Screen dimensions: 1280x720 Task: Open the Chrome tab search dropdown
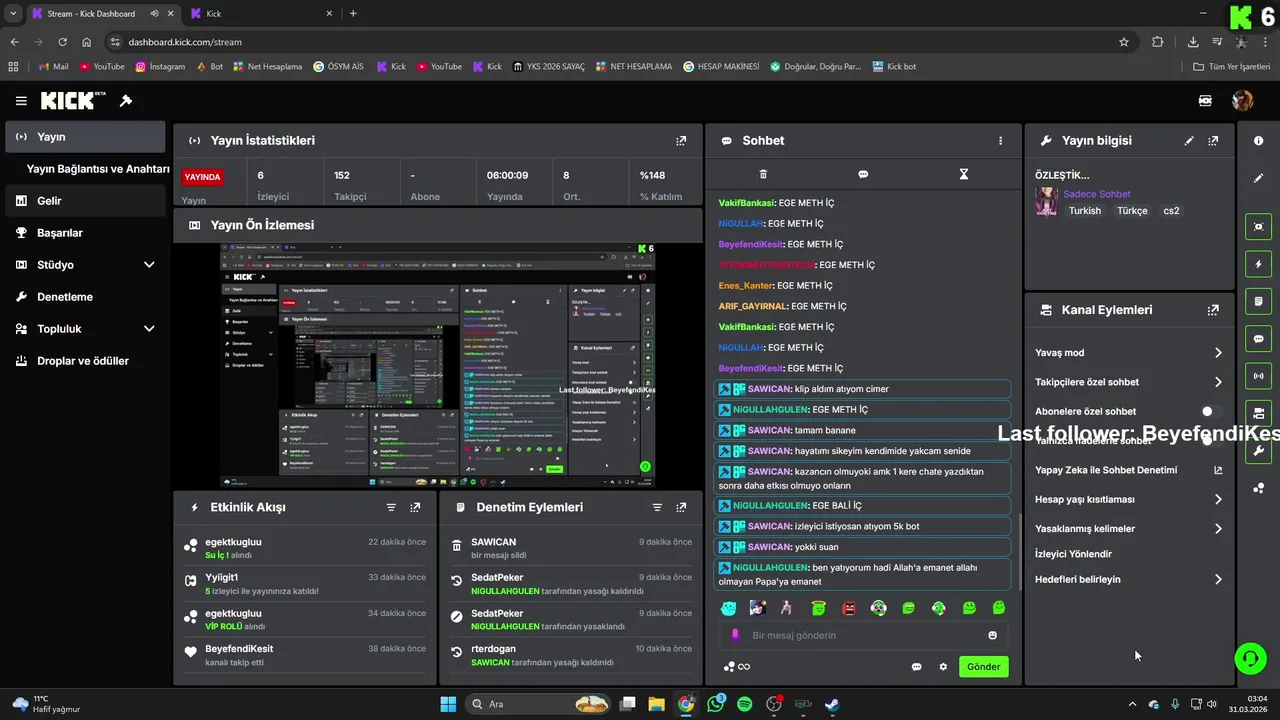(13, 14)
